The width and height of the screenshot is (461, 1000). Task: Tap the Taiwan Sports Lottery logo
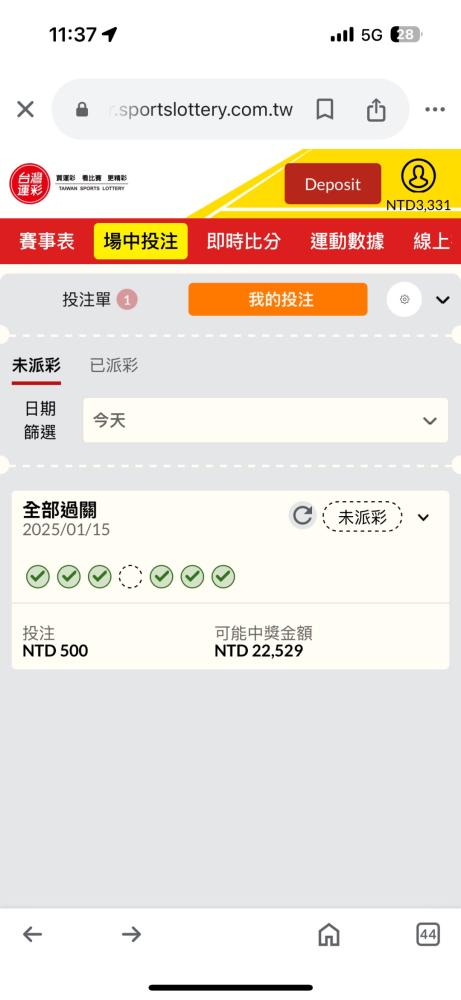[x=69, y=184]
